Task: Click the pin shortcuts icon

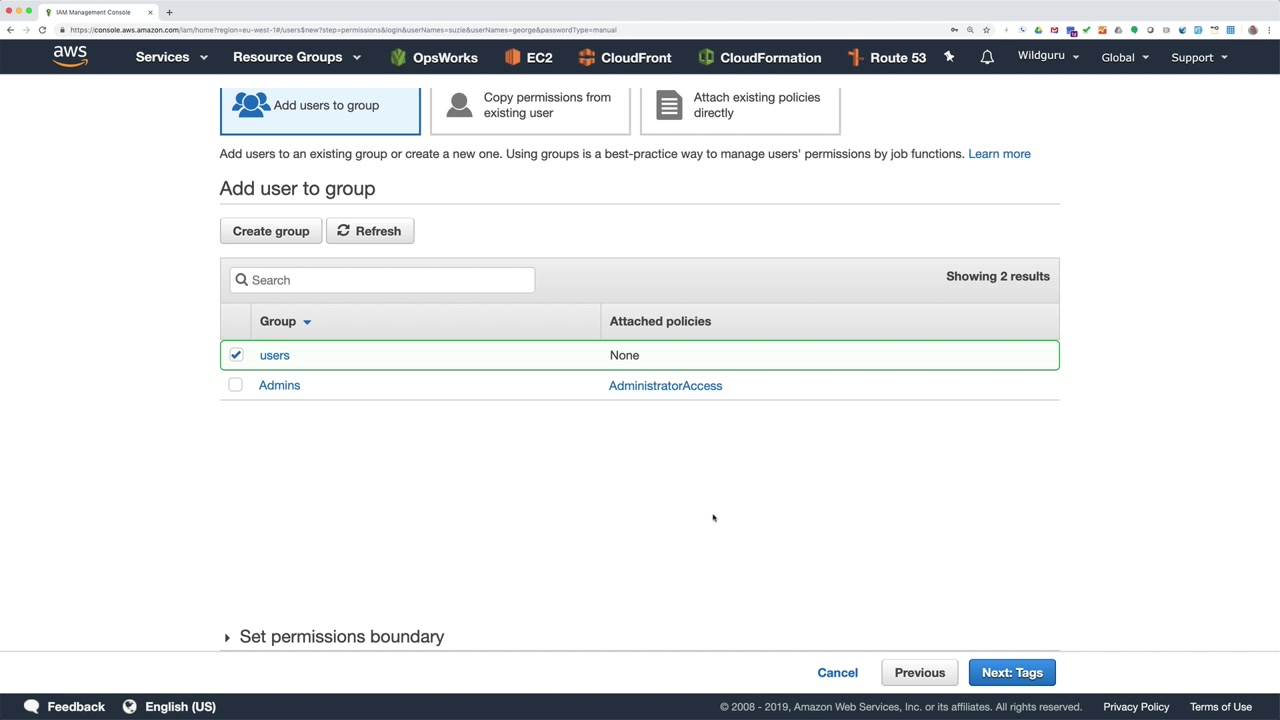Action: click(949, 57)
